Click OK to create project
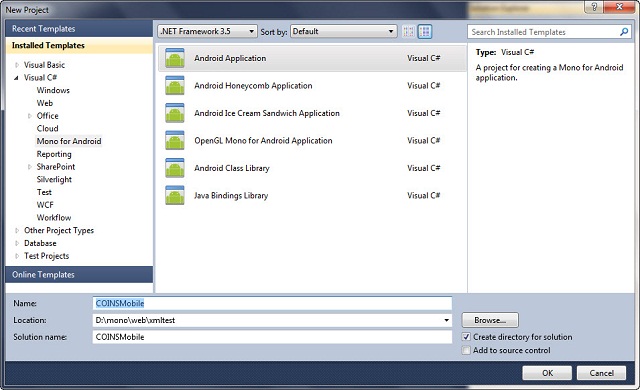 (547, 373)
